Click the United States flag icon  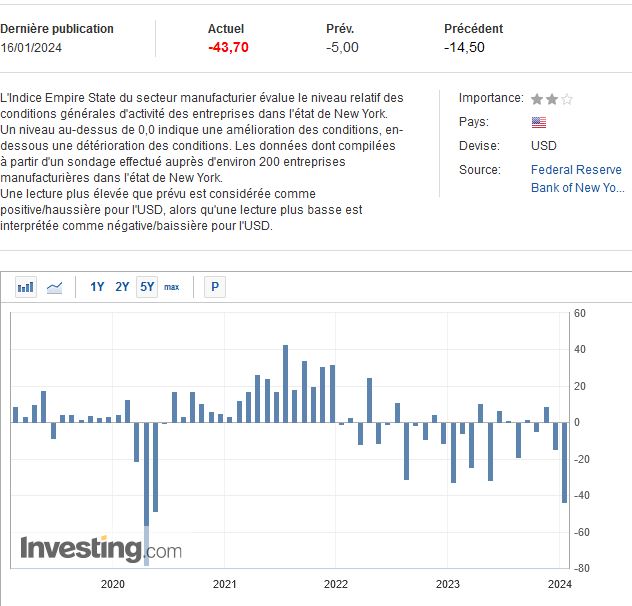[x=538, y=122]
